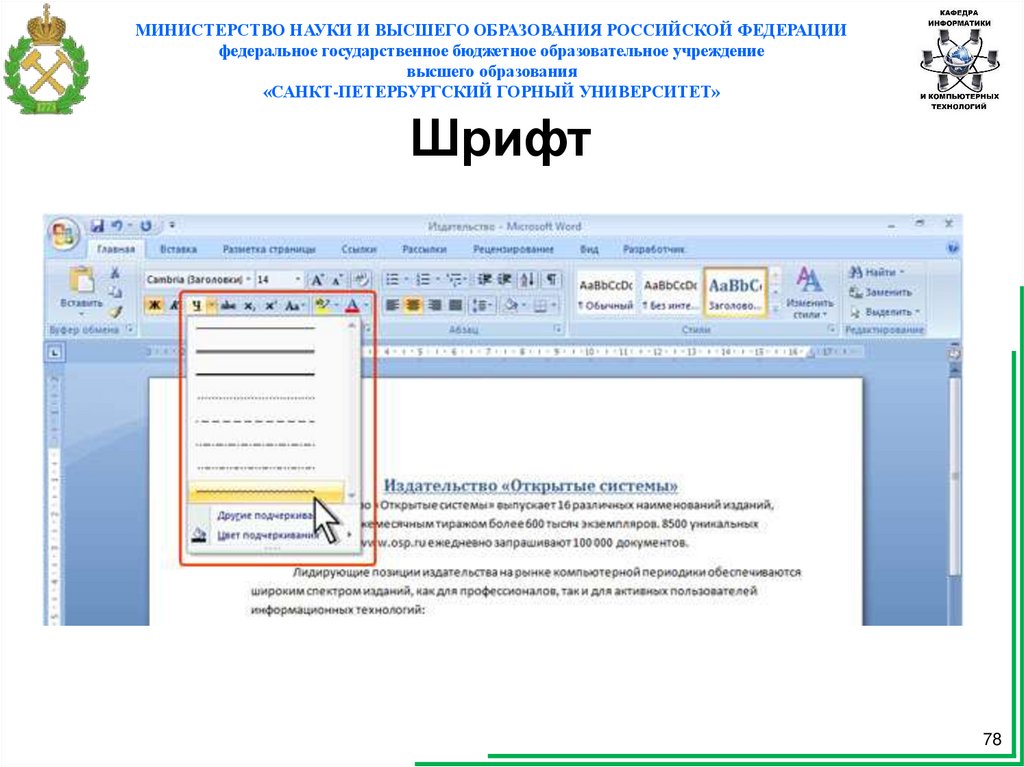Click increase indent icon

(x=505, y=280)
